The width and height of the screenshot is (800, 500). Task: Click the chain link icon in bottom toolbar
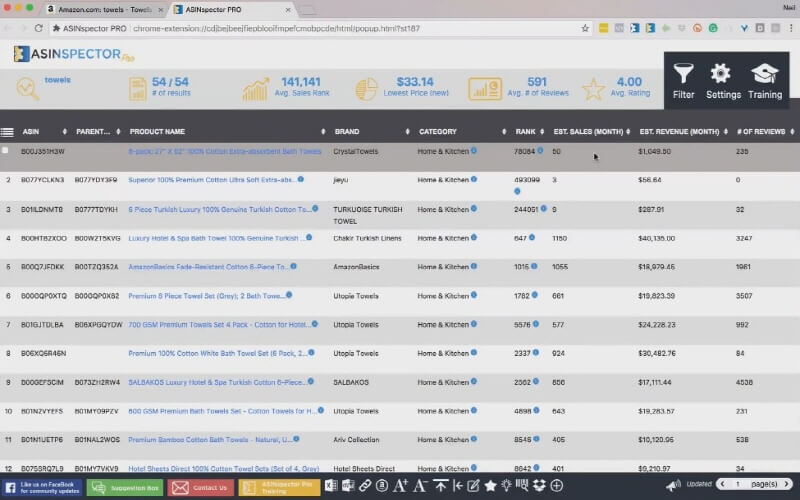(365, 485)
